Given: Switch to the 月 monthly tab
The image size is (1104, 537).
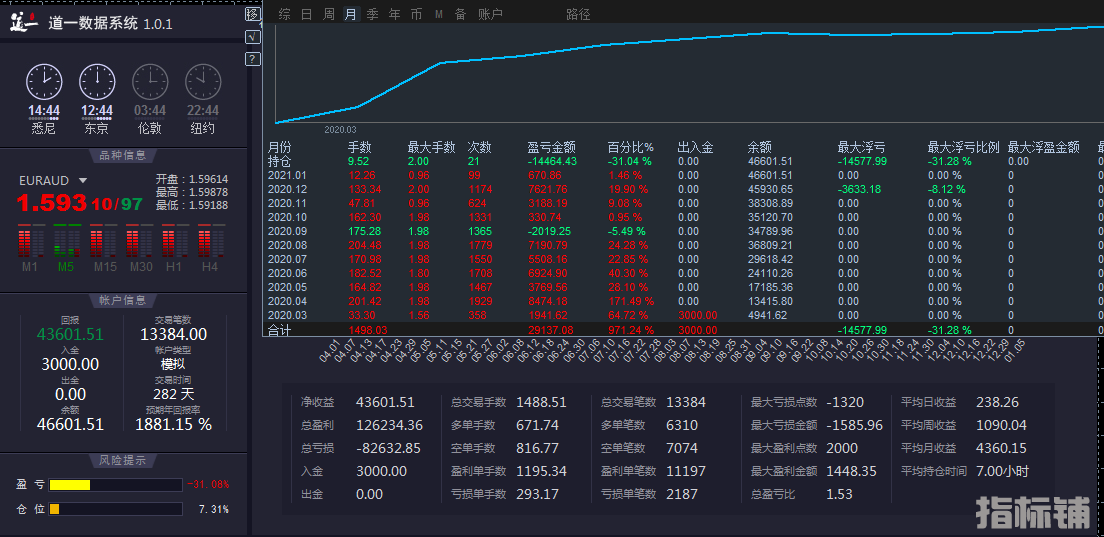Looking at the screenshot, I should coord(351,14).
